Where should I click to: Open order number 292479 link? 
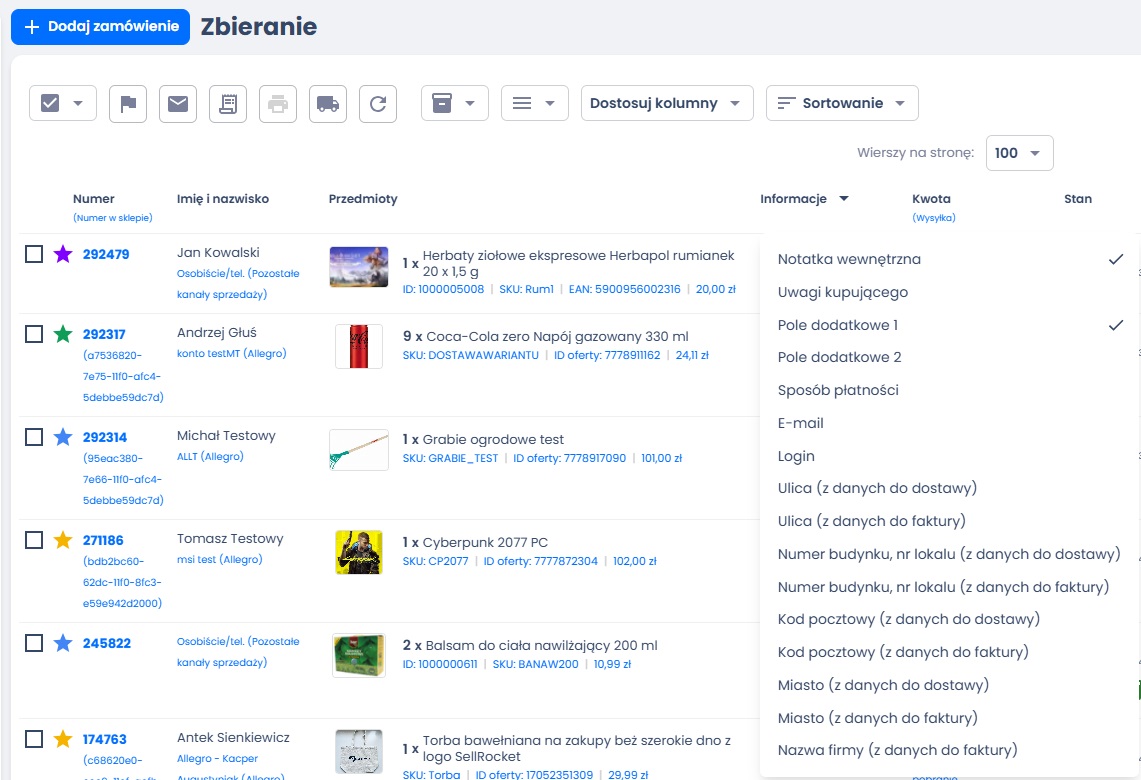coord(106,254)
